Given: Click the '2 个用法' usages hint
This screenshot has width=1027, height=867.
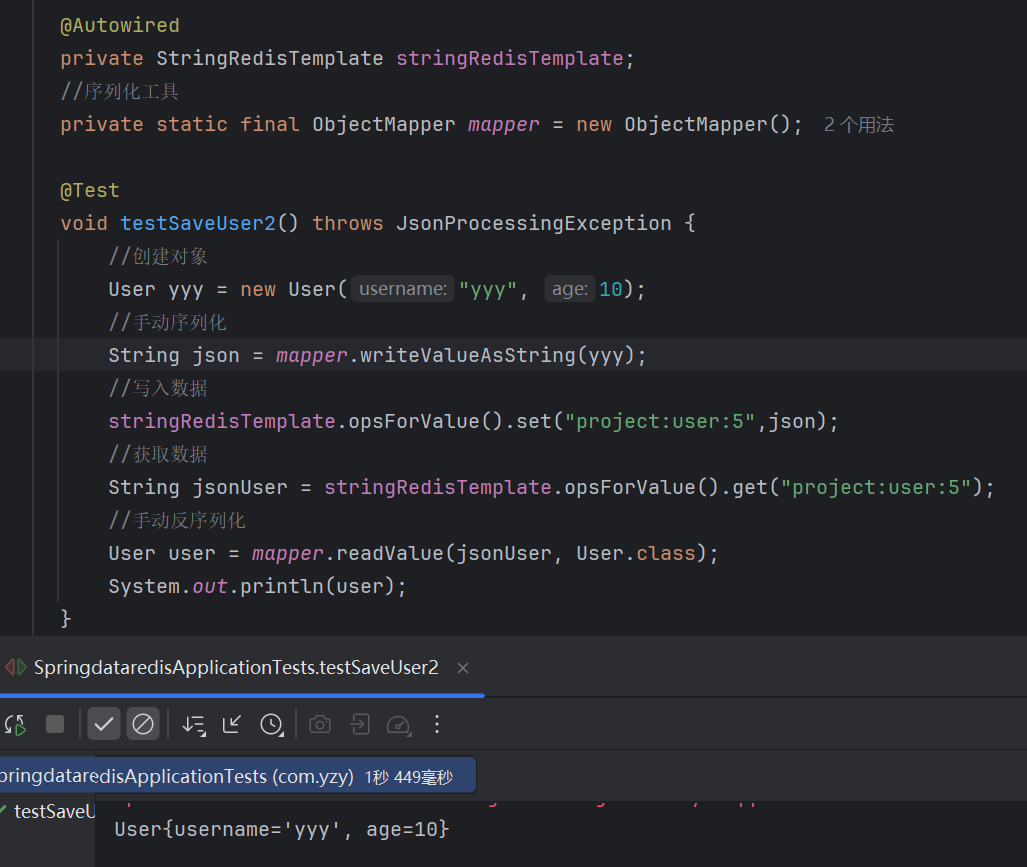Looking at the screenshot, I should pyautogui.click(x=859, y=124).
